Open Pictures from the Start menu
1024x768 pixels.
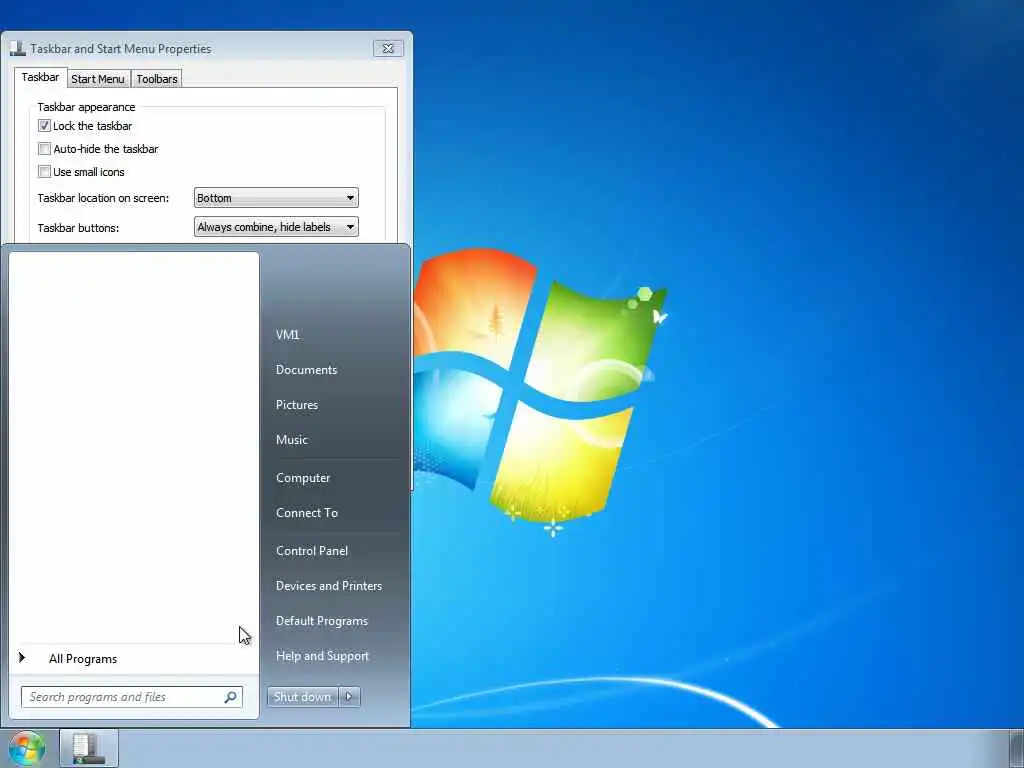pyautogui.click(x=296, y=405)
